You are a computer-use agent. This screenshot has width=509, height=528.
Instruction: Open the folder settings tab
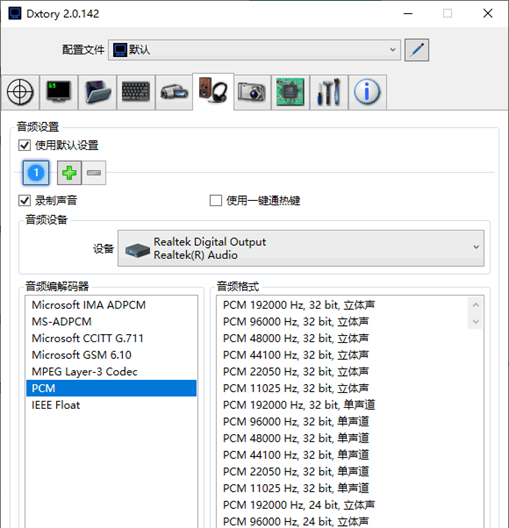[97, 92]
